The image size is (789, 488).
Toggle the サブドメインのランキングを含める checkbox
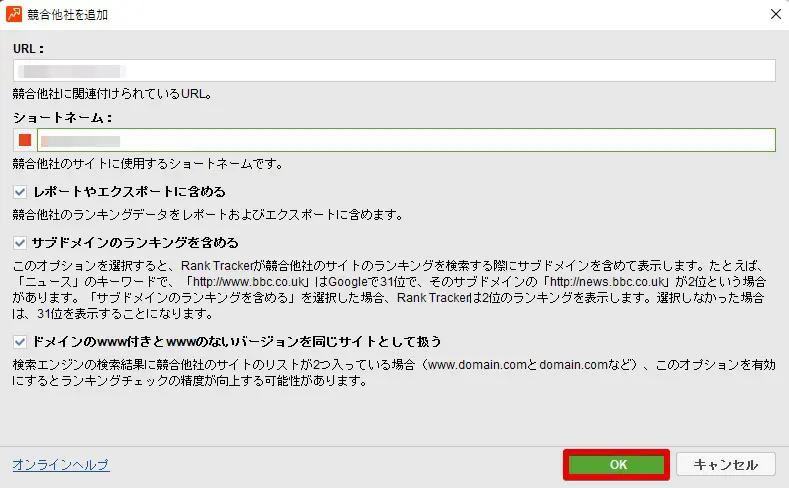click(x=20, y=243)
